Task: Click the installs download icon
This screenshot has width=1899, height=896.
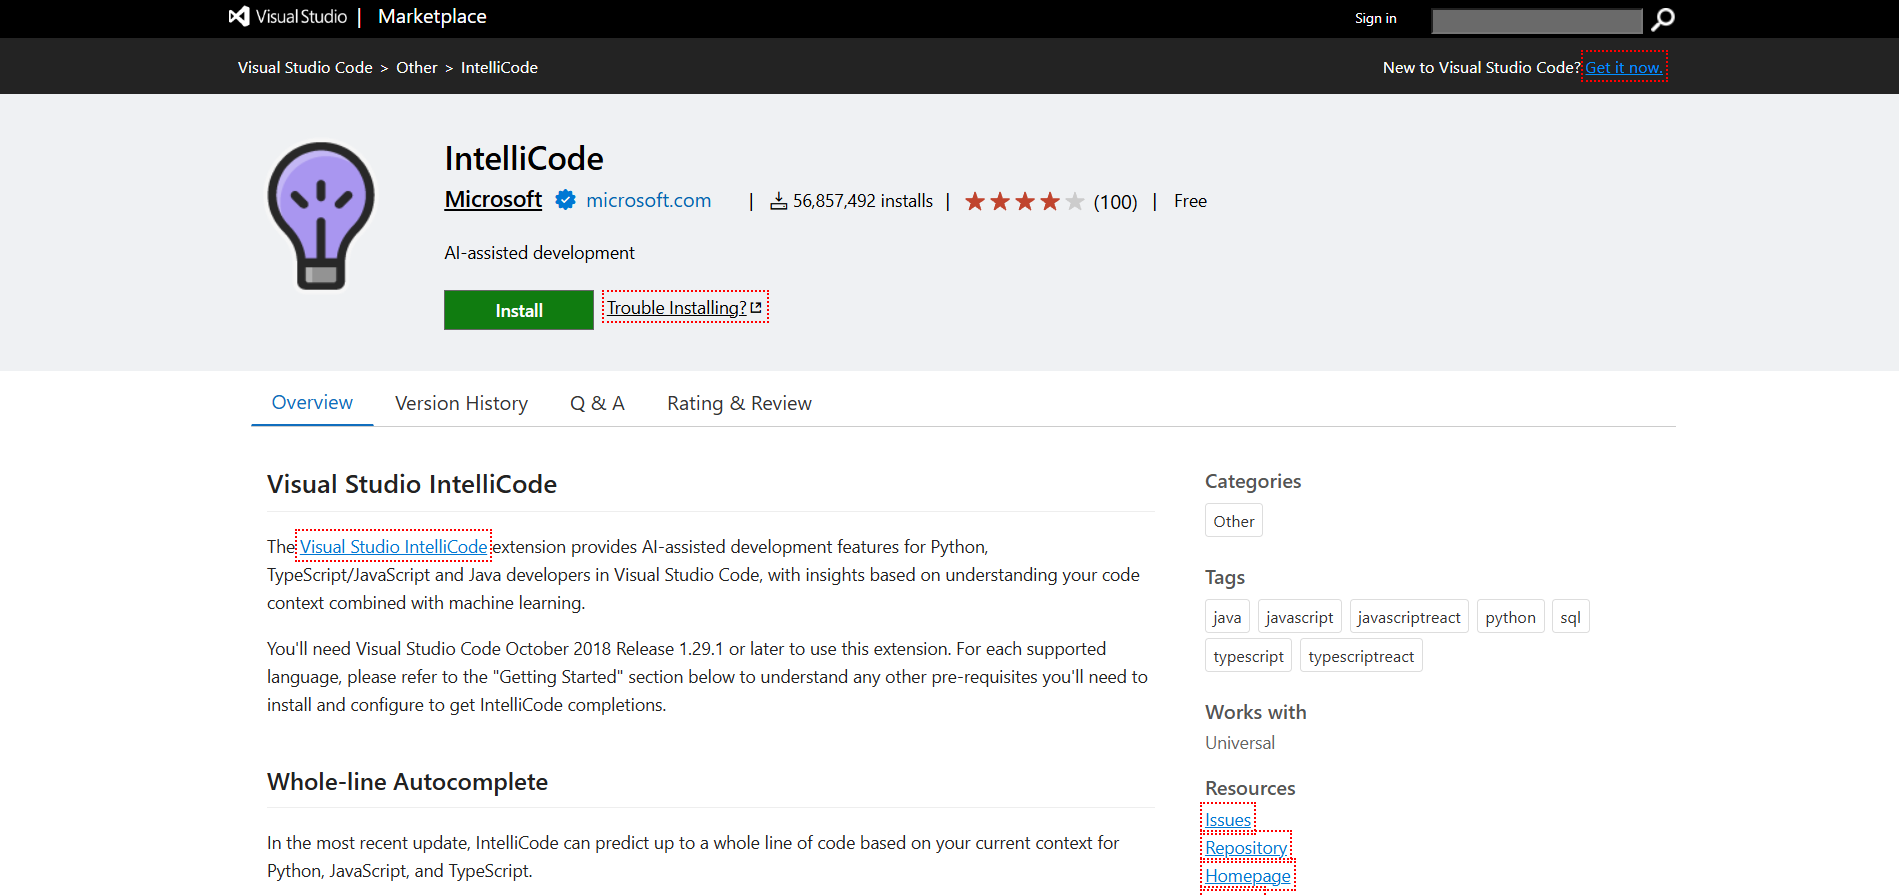Action: coord(778,202)
